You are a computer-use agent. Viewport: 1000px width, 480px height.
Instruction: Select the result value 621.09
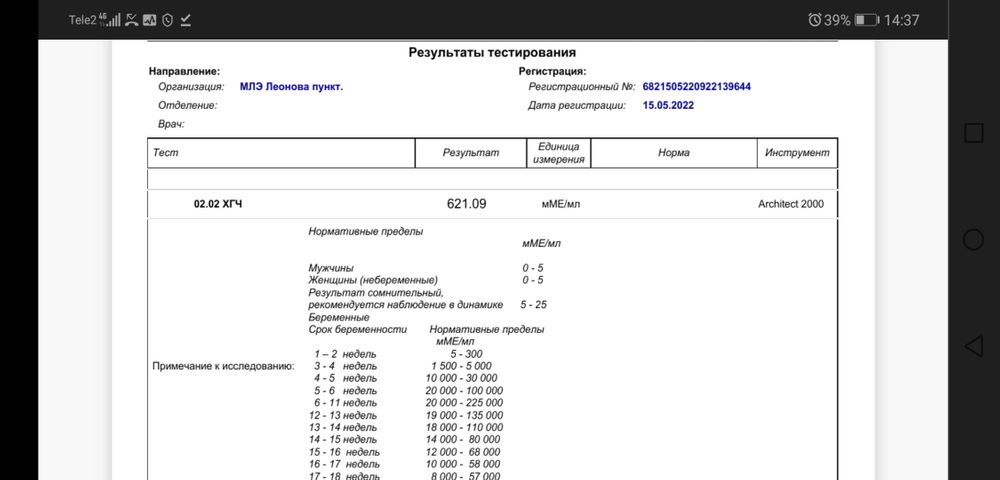point(467,204)
